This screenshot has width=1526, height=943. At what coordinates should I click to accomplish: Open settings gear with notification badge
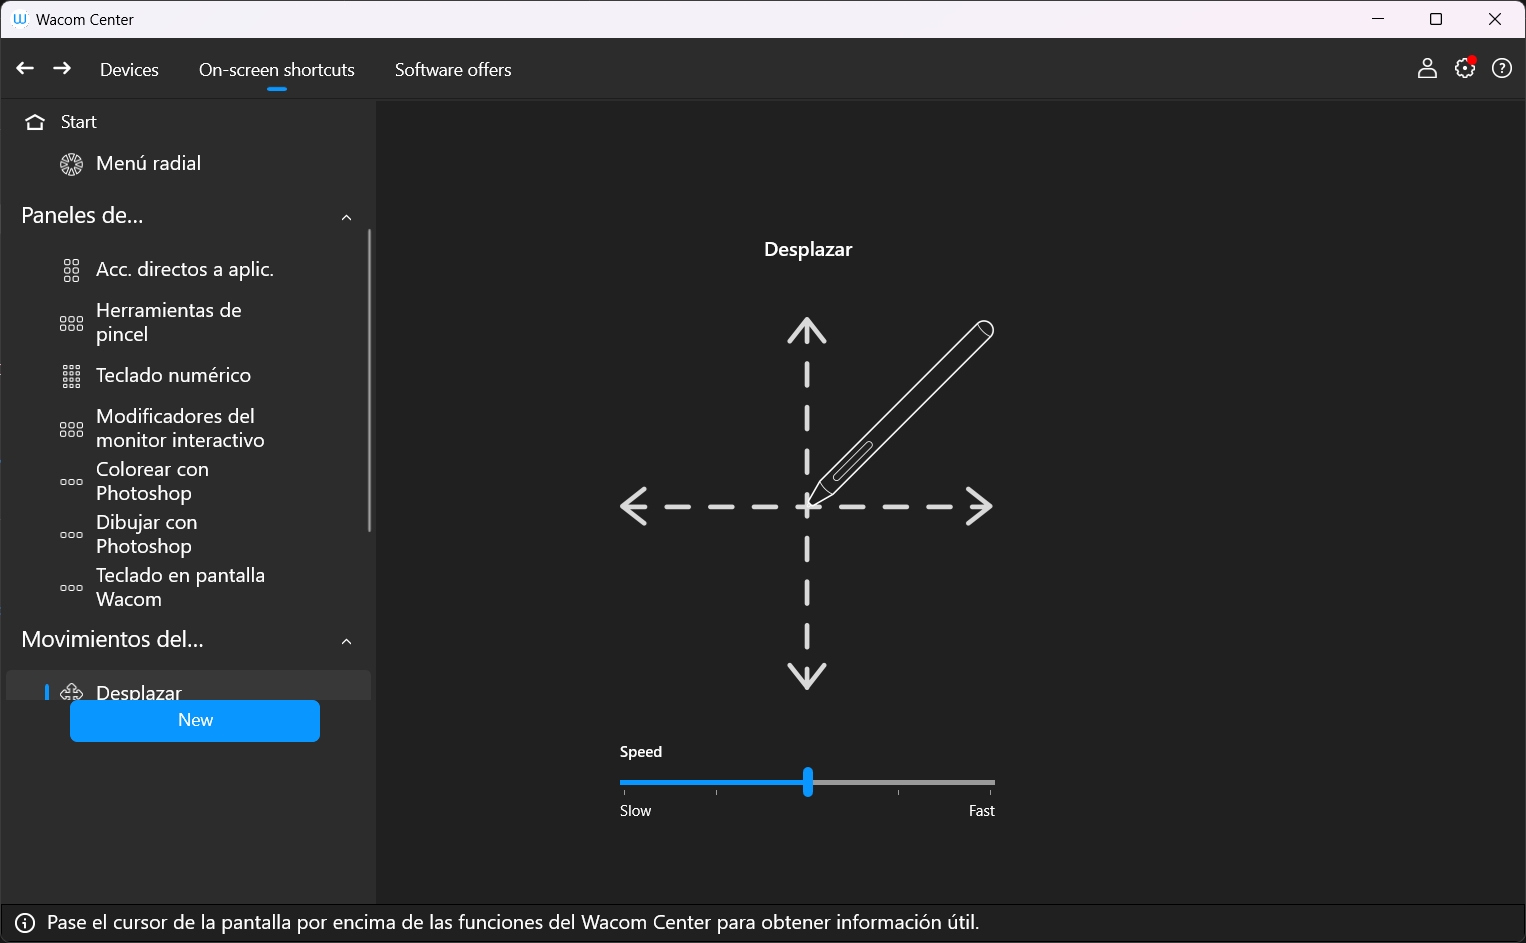1465,69
